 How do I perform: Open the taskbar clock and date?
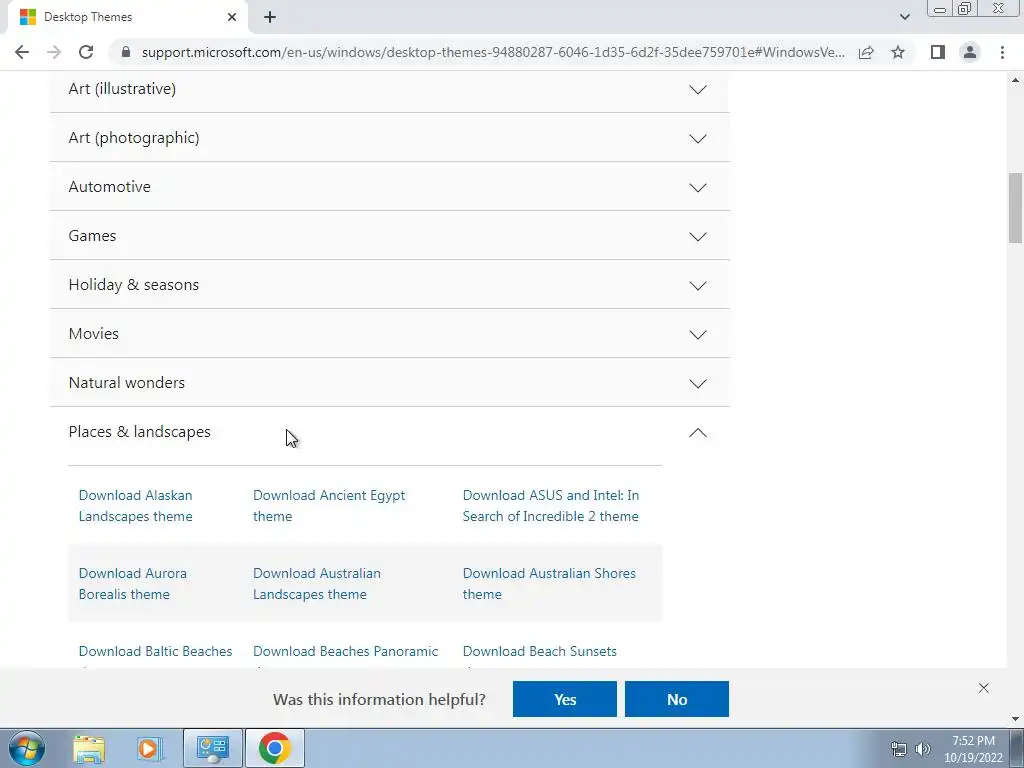point(973,749)
